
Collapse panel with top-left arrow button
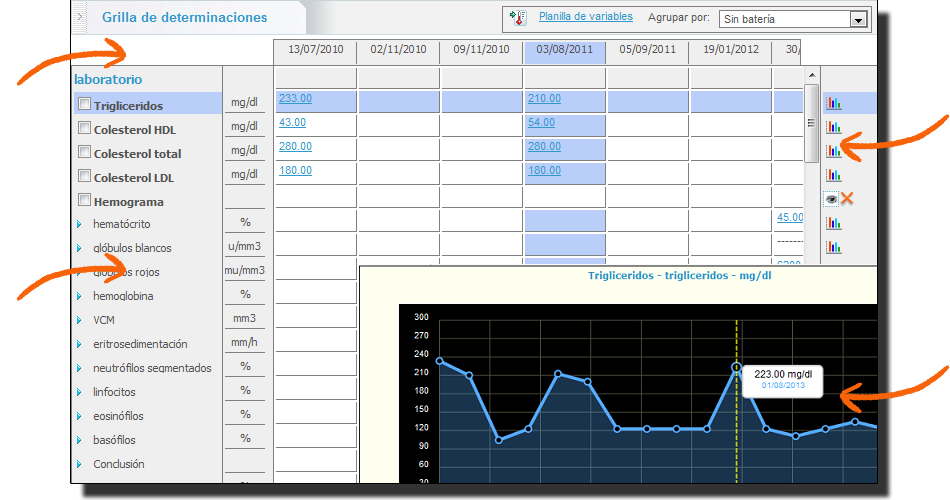coord(81,17)
